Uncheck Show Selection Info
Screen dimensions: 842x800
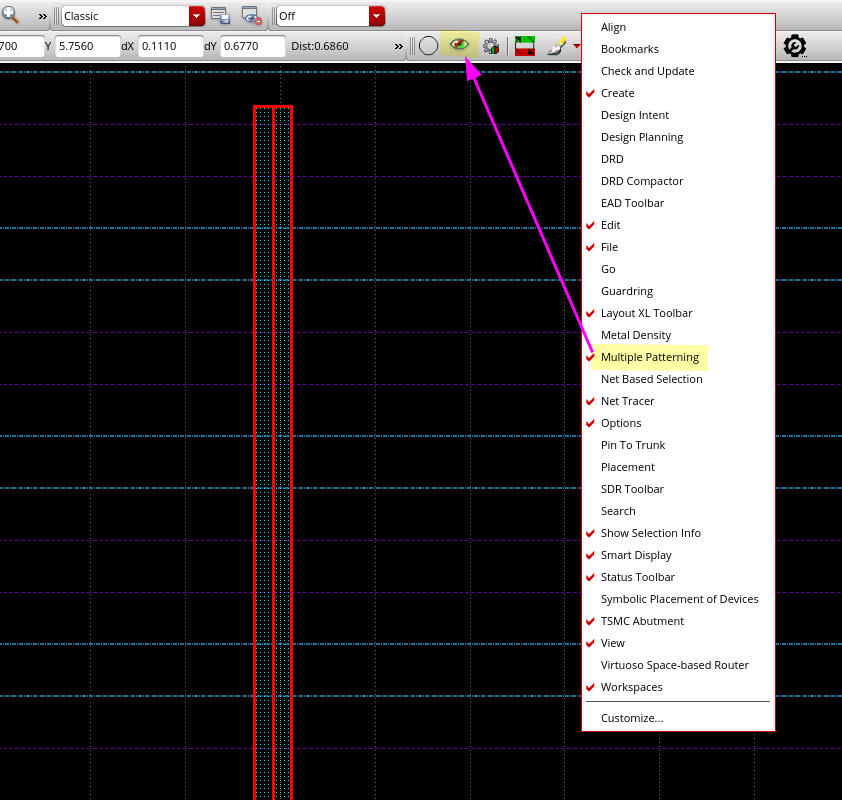click(x=650, y=533)
